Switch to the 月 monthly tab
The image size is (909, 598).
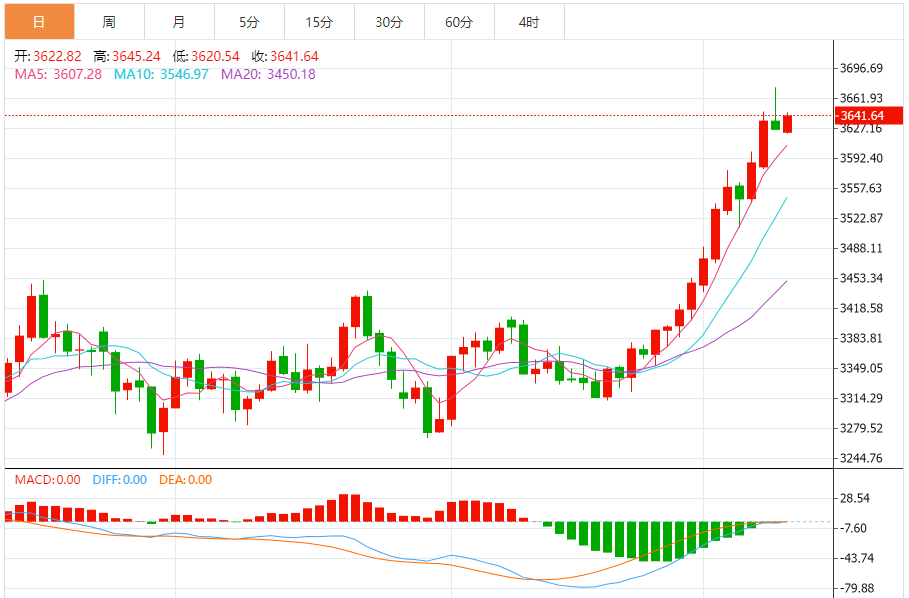point(179,21)
